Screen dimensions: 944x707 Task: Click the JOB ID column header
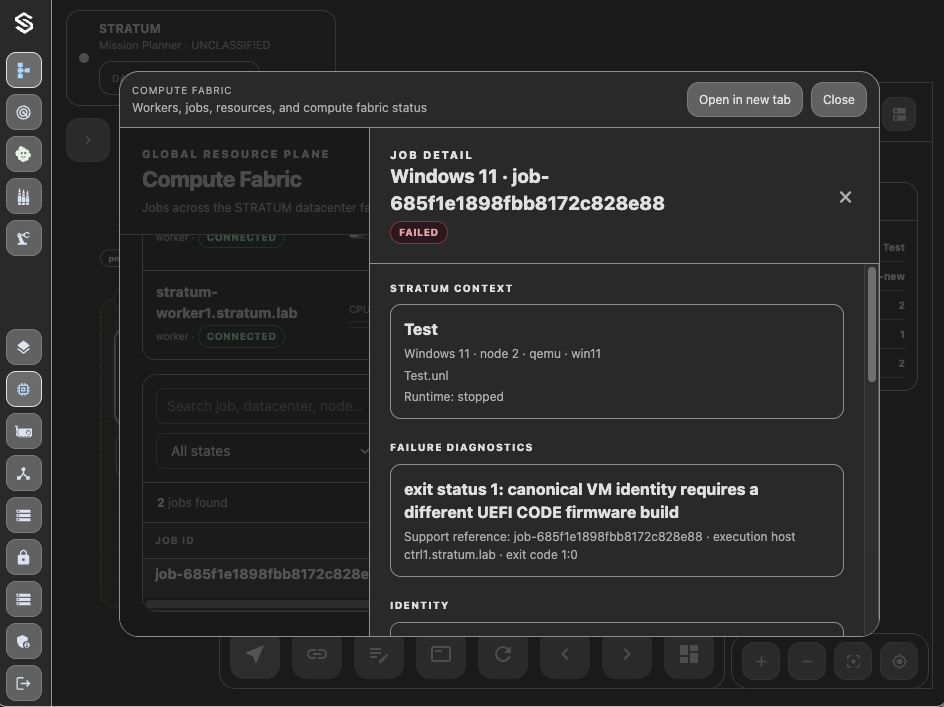pyautogui.click(x=175, y=541)
